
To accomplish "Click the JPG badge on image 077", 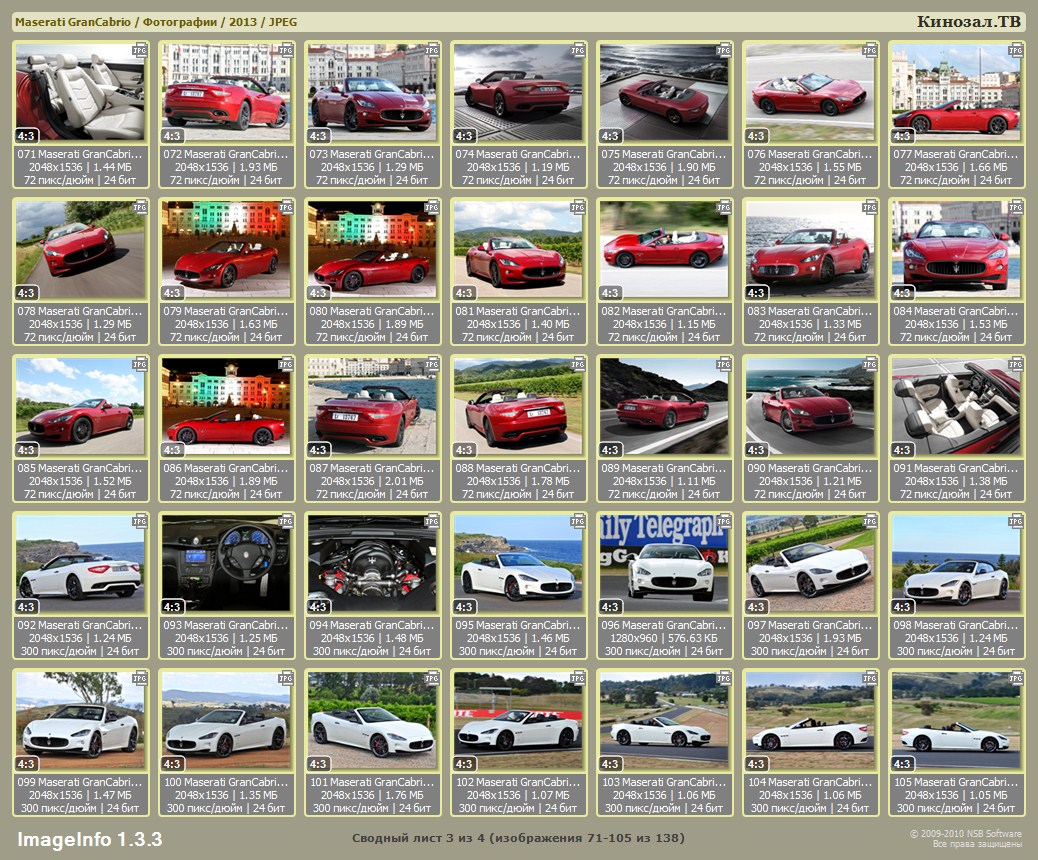I will [x=1015, y=49].
